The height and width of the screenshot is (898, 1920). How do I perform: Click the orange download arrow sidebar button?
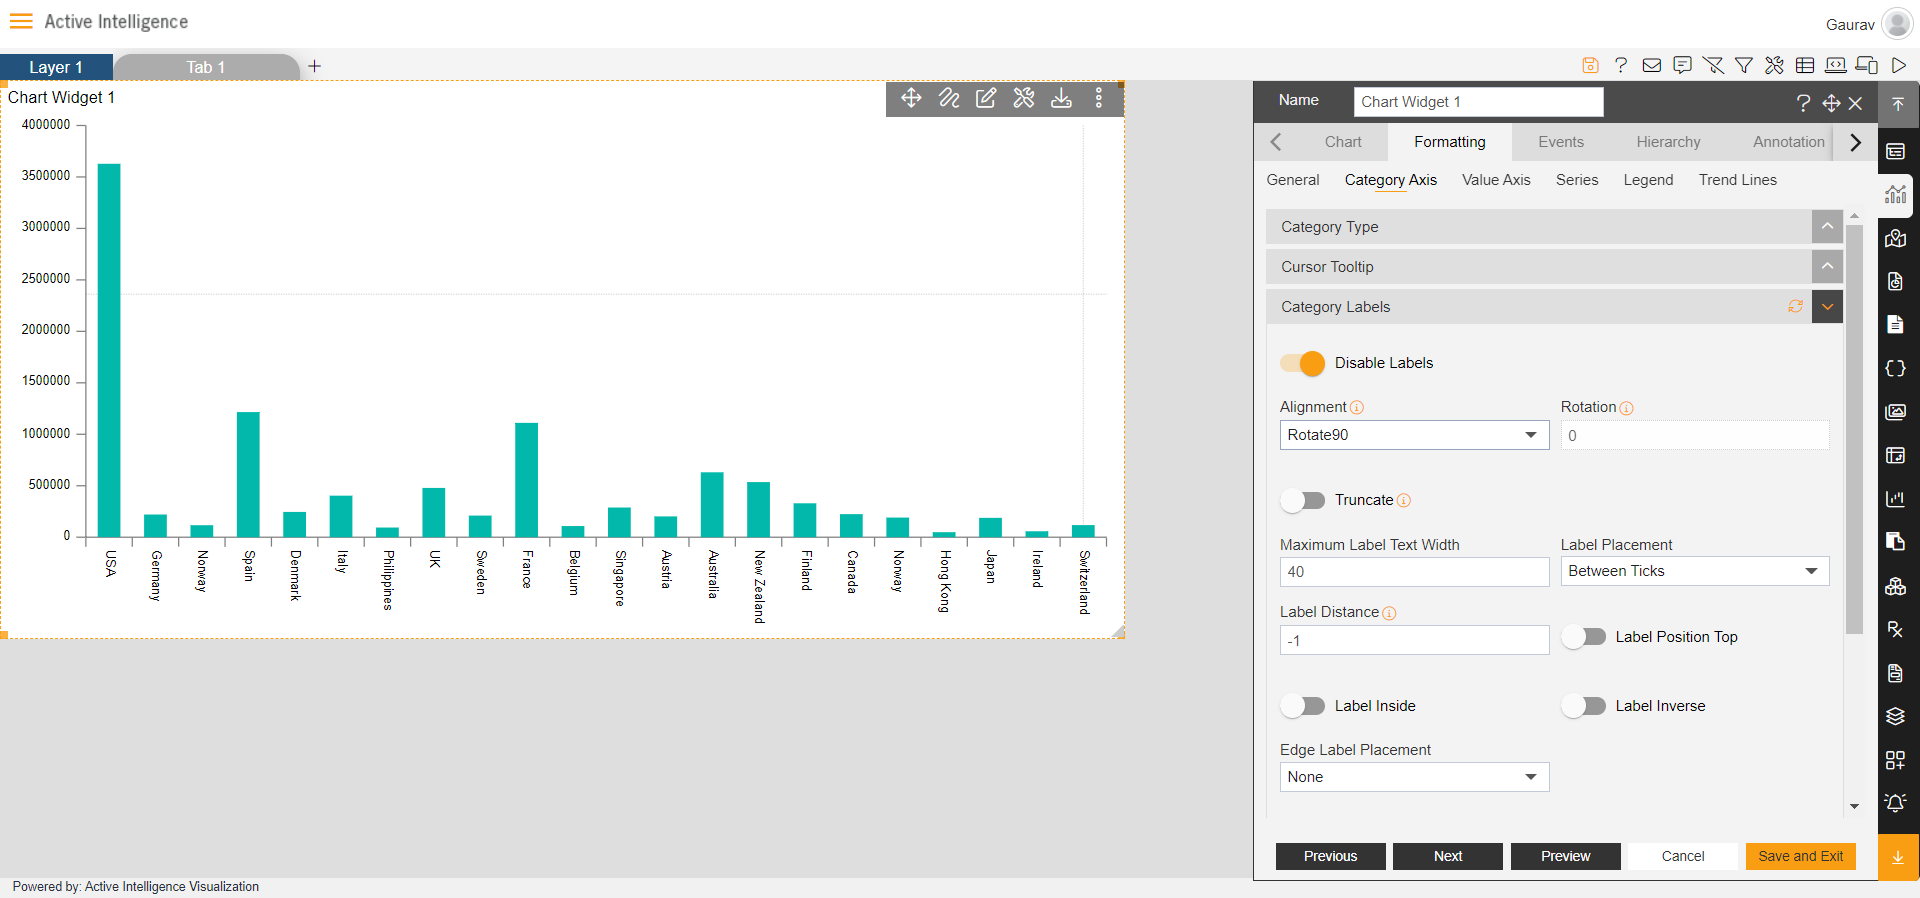[x=1898, y=857]
